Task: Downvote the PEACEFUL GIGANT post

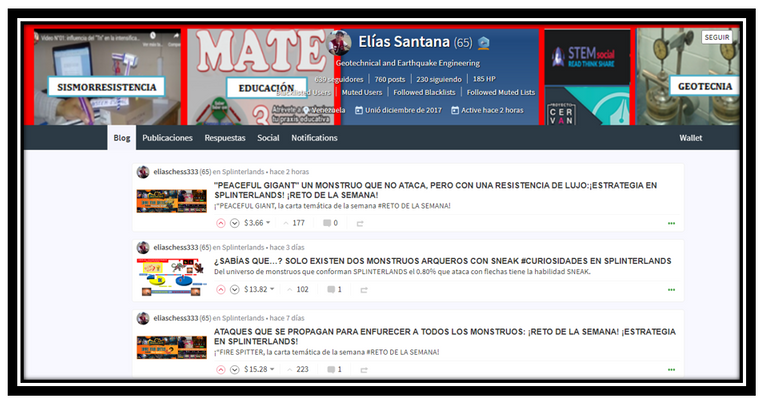Action: coord(235,223)
